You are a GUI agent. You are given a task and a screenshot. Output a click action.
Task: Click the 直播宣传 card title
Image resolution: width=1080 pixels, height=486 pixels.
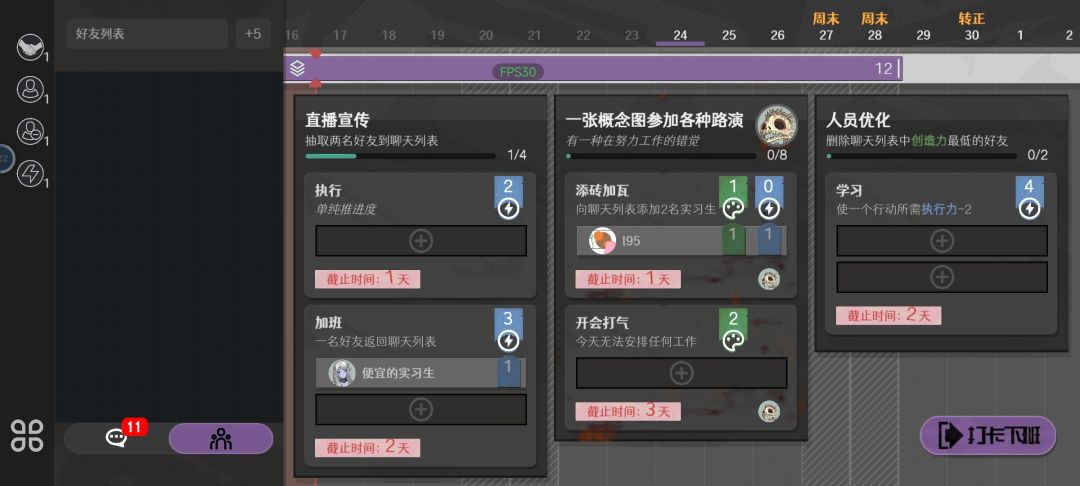tap(338, 120)
